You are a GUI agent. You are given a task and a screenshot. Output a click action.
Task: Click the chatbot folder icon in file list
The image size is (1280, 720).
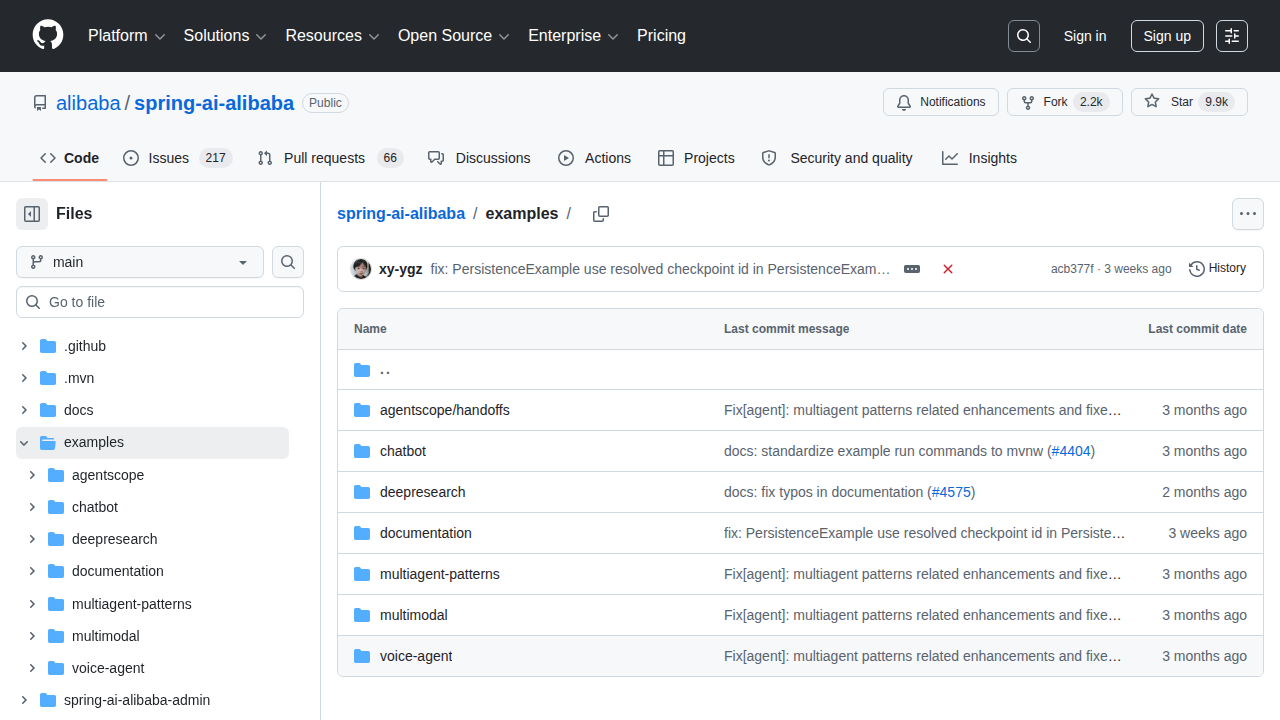362,451
